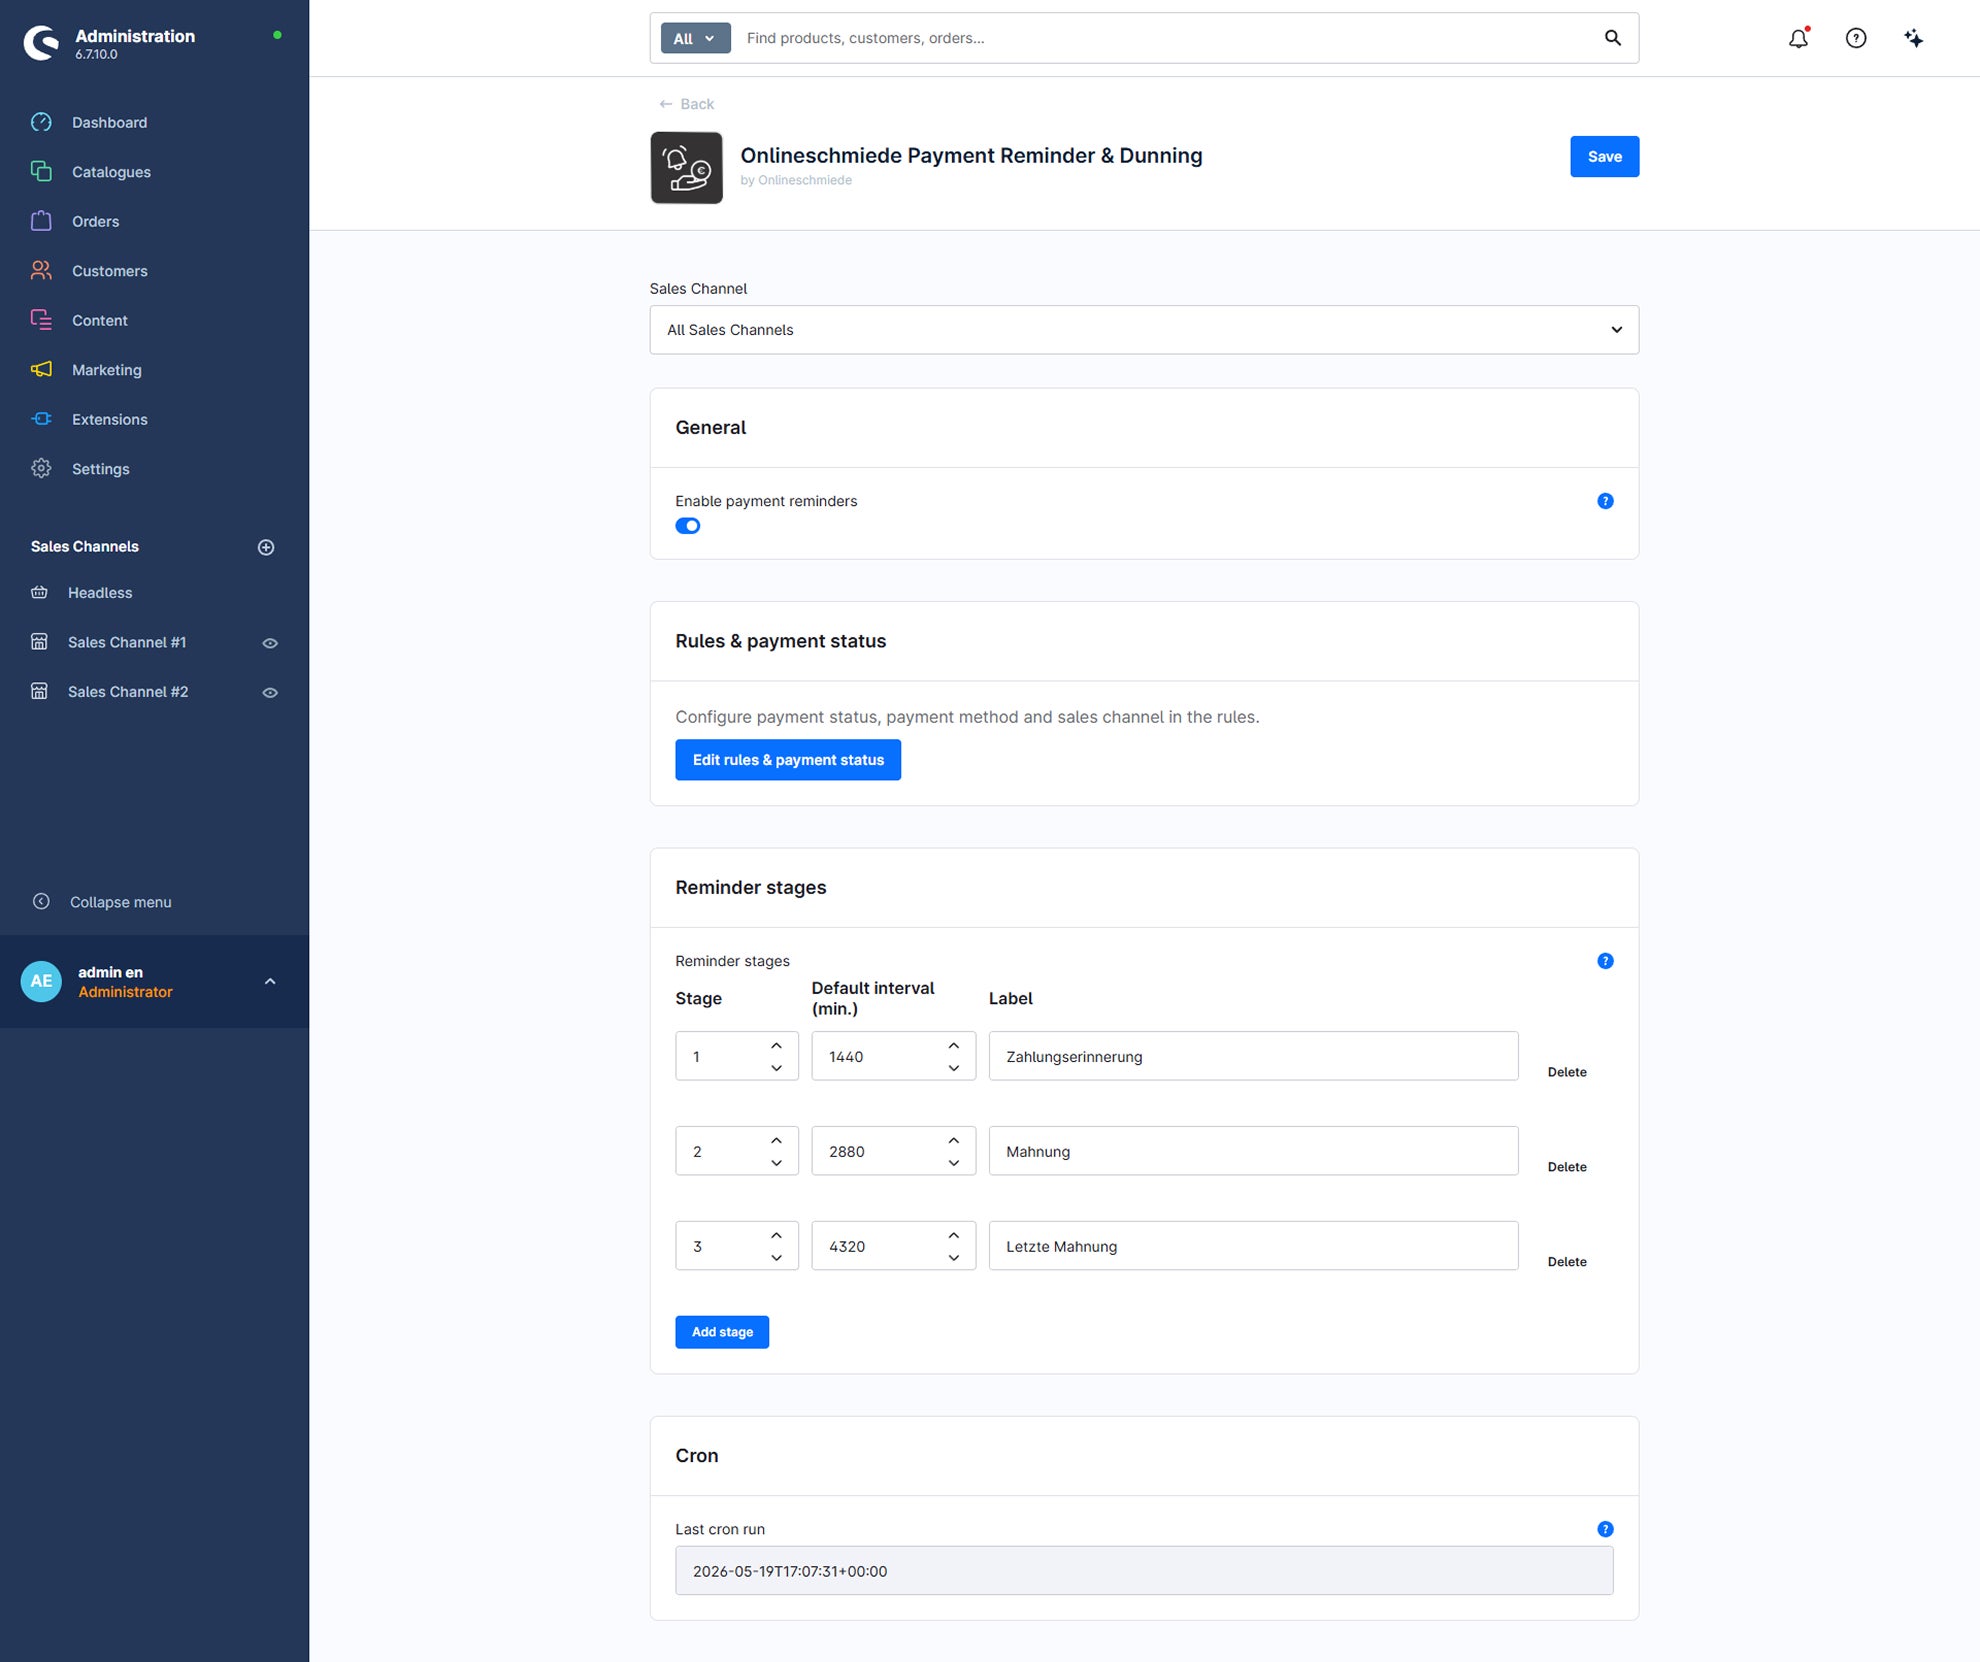
Task: Click the Extensions plug icon
Action: [41, 419]
